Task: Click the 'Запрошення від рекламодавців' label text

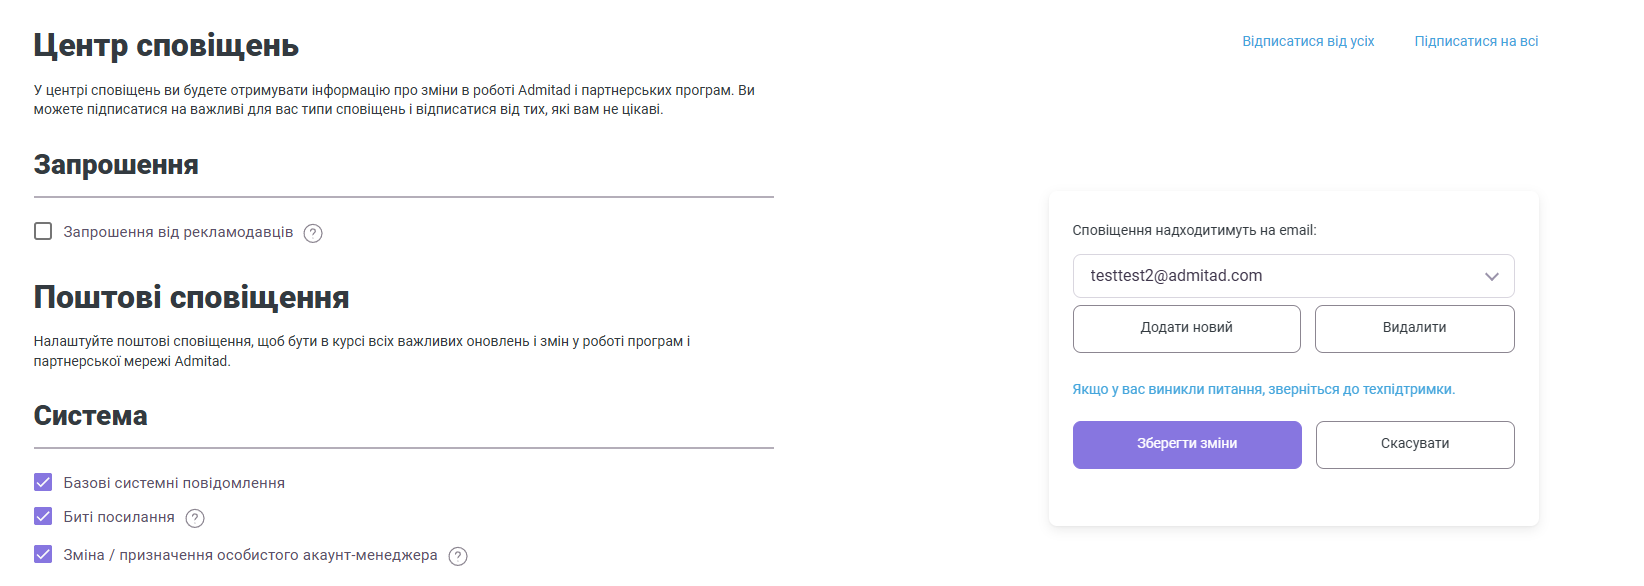Action: coord(178,232)
